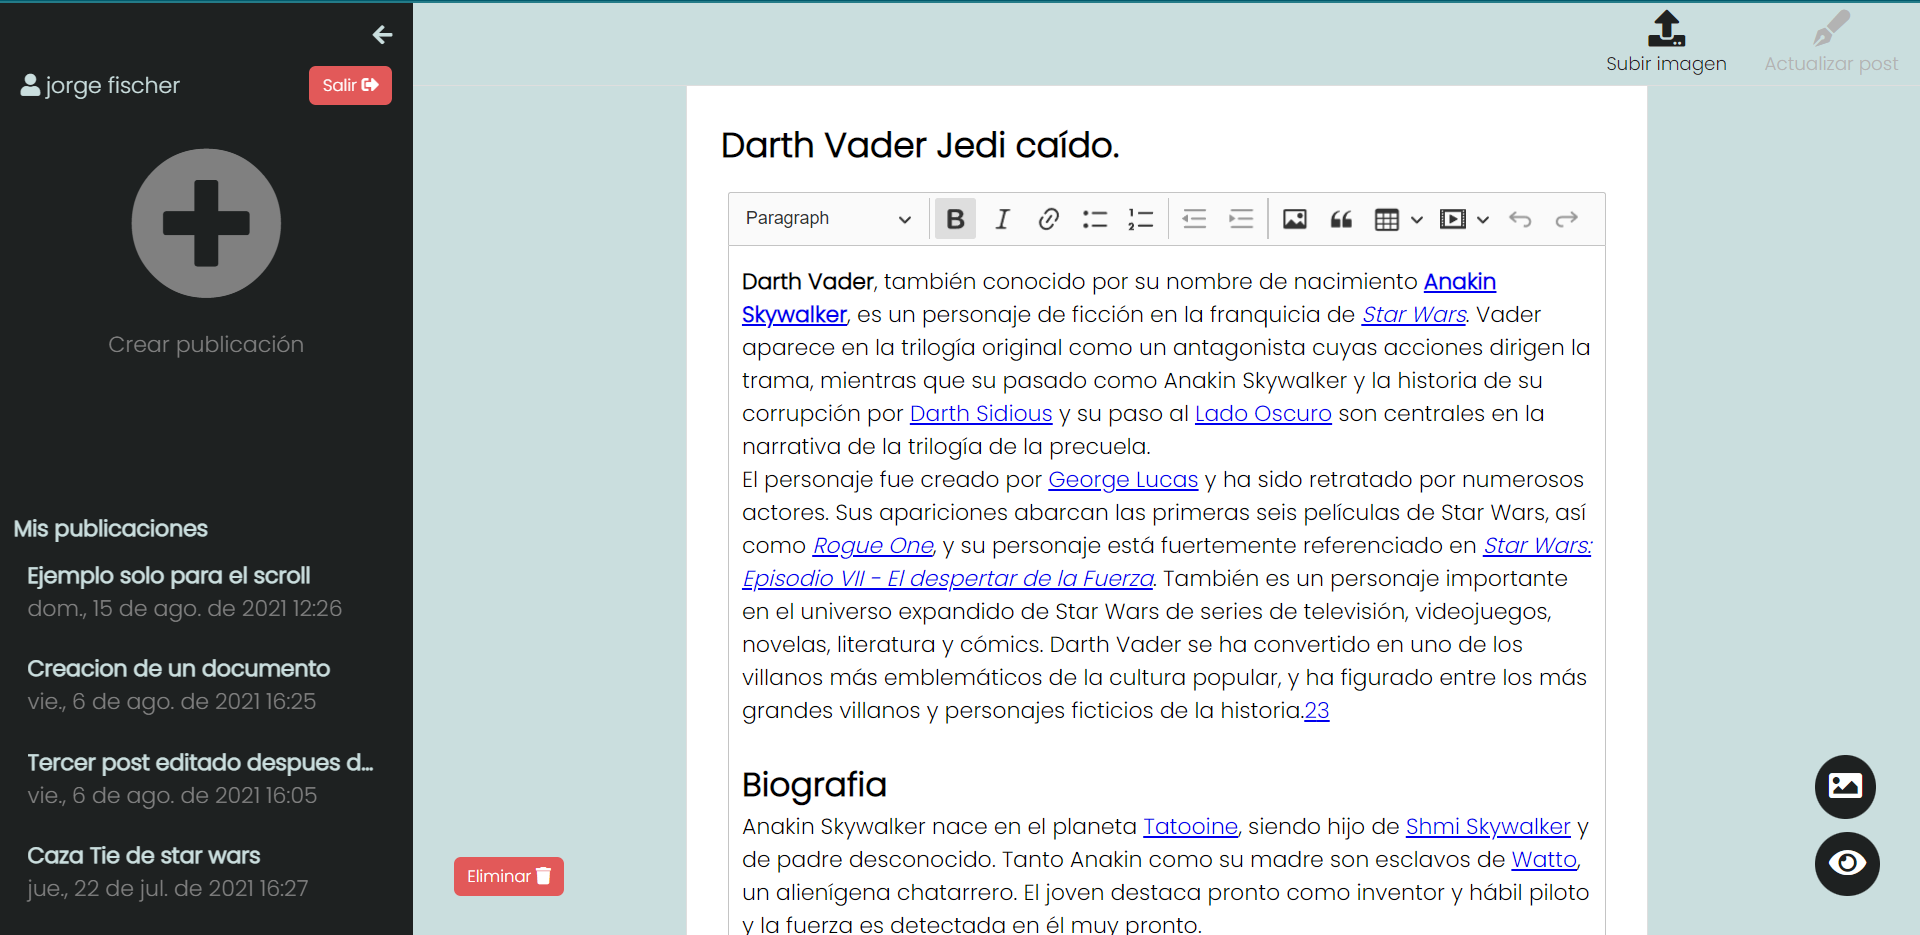Click the Darth Sidious link

coord(981,414)
